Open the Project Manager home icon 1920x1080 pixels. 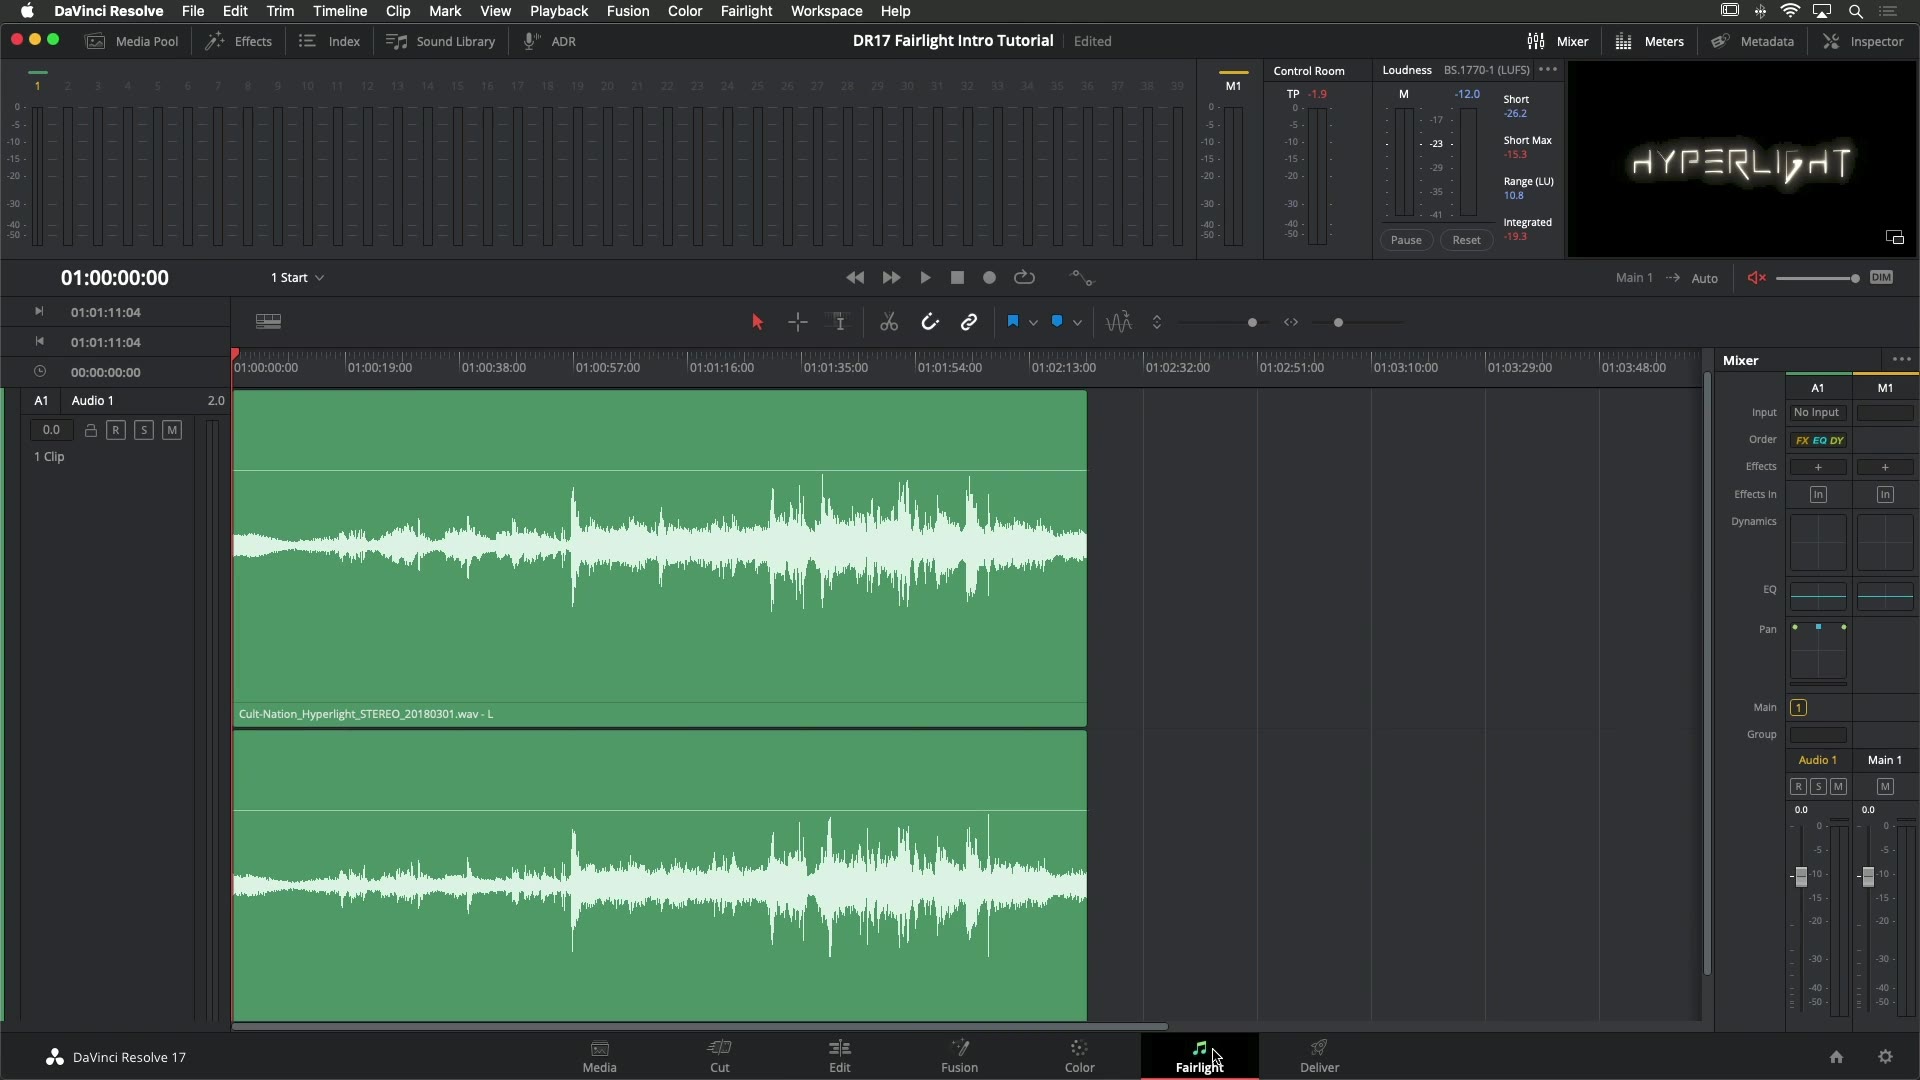coord(1836,1057)
